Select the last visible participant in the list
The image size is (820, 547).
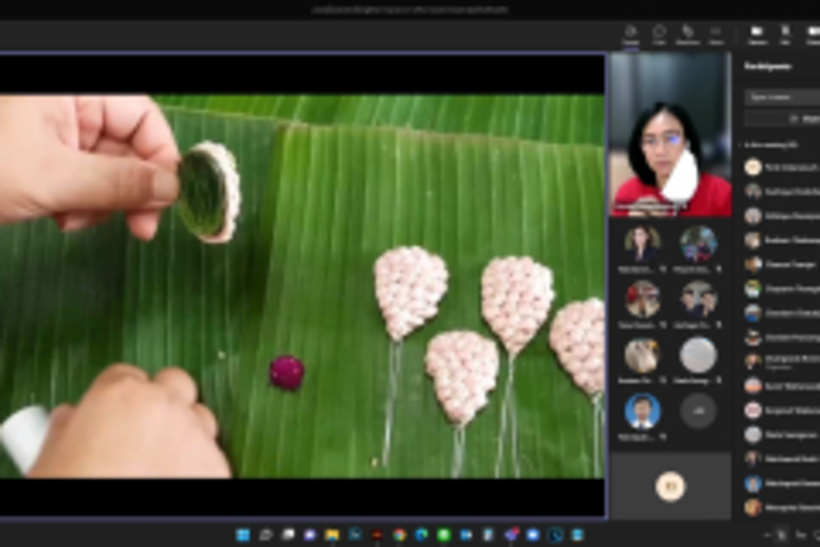point(781,507)
